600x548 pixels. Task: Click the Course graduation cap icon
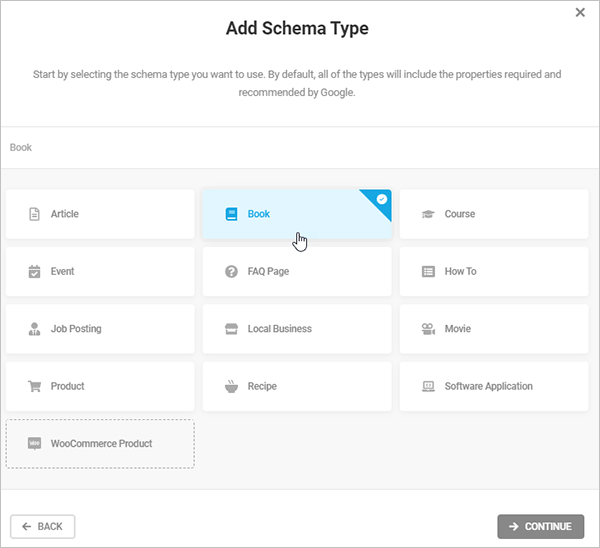(428, 214)
